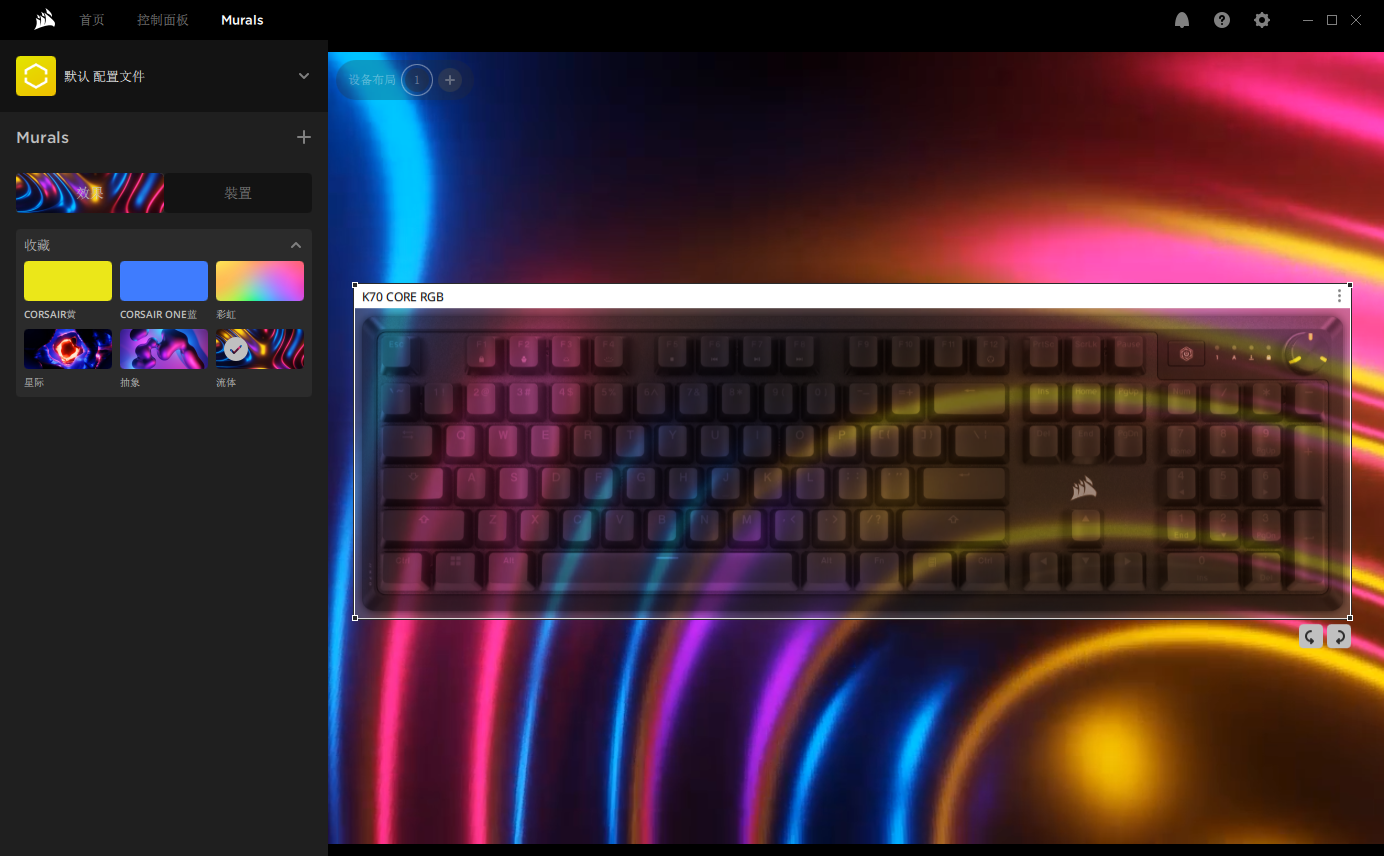Screen dimensions: 1384x856
Task: Rotate keyboard counterclockwise
Action: pos(1310,636)
